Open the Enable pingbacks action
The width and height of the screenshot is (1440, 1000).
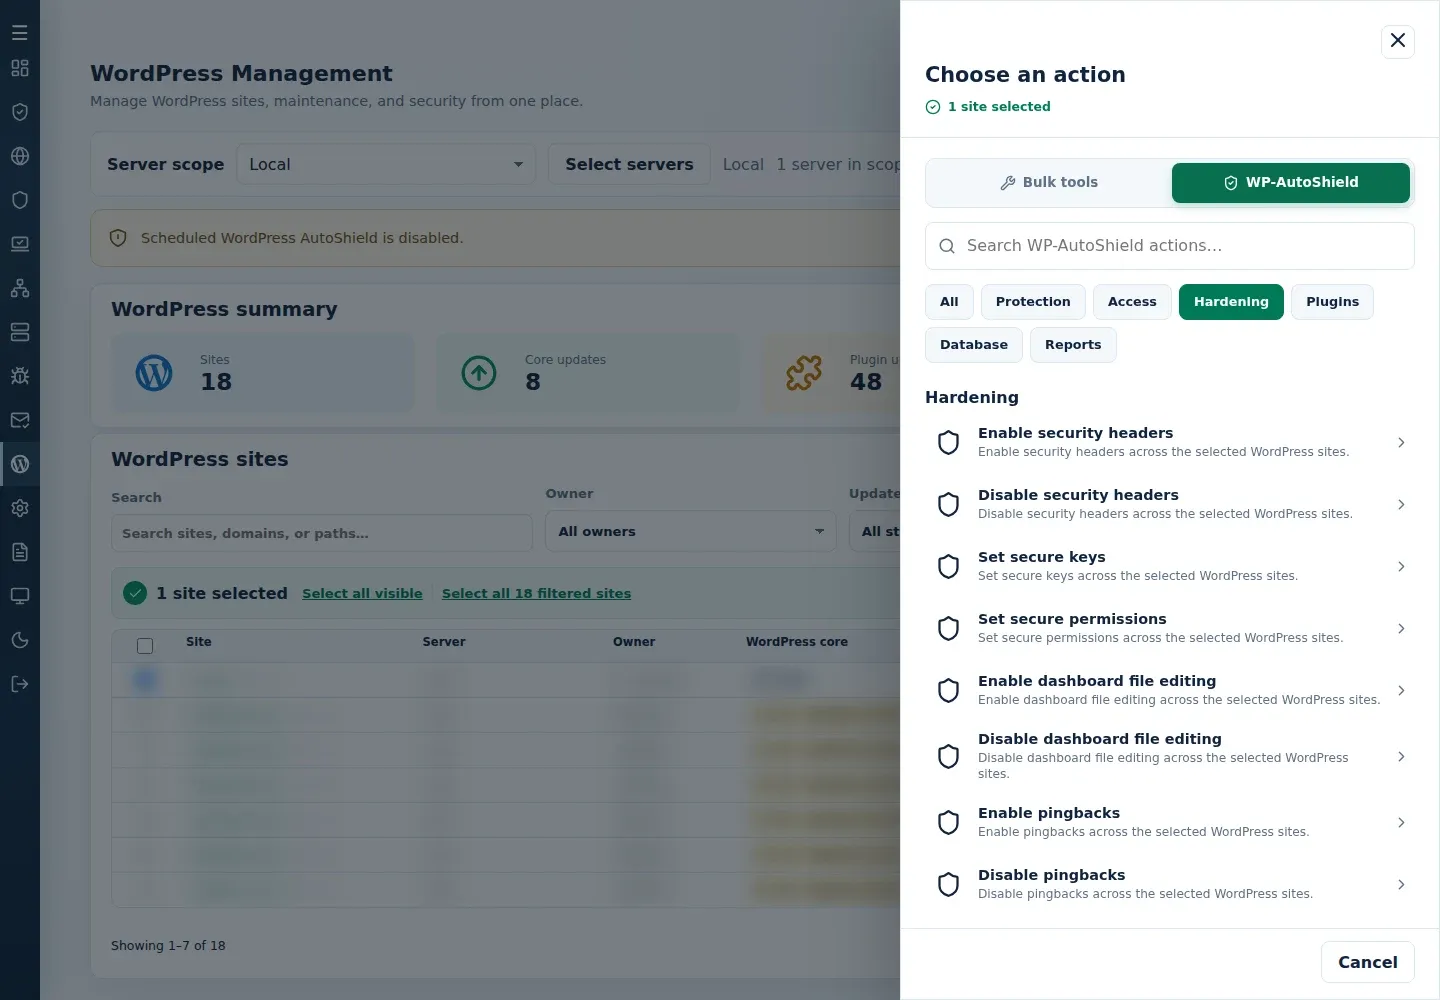(1170, 822)
